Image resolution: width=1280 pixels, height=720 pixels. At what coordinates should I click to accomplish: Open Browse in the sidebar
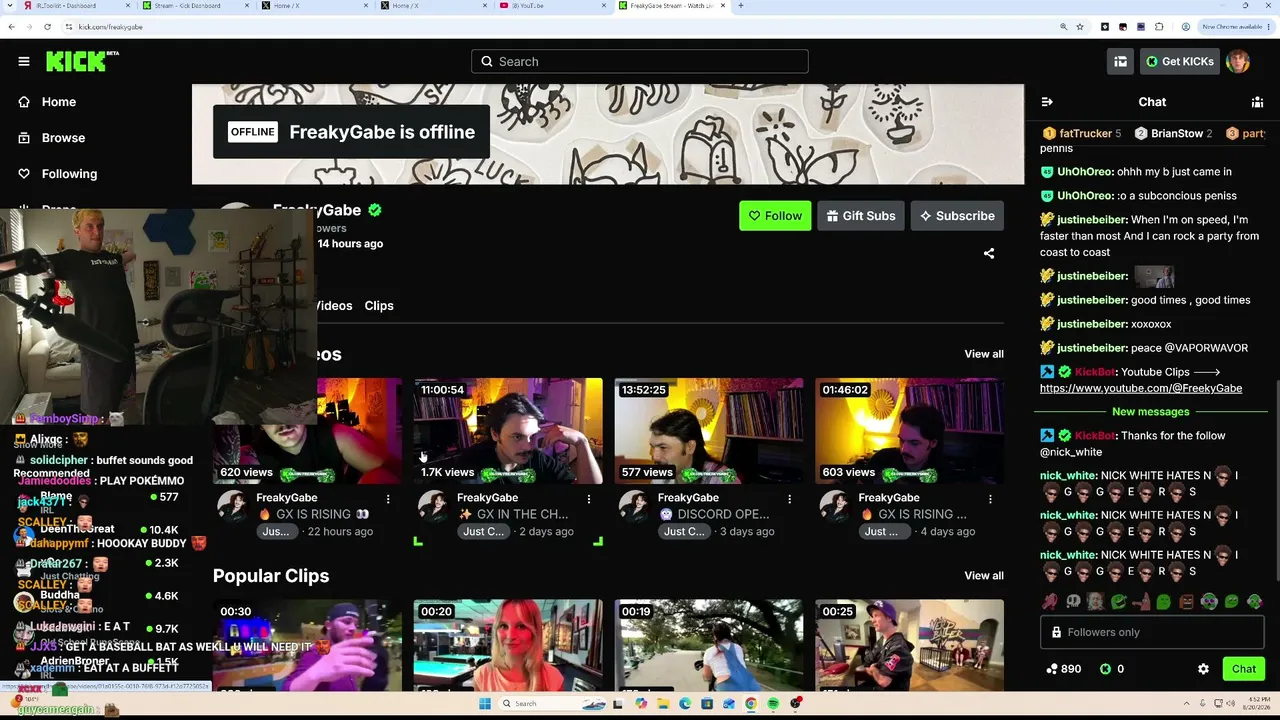point(63,138)
